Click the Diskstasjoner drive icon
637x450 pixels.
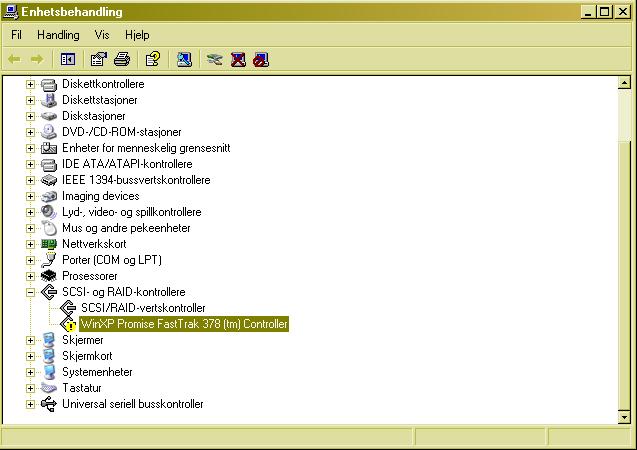49,116
